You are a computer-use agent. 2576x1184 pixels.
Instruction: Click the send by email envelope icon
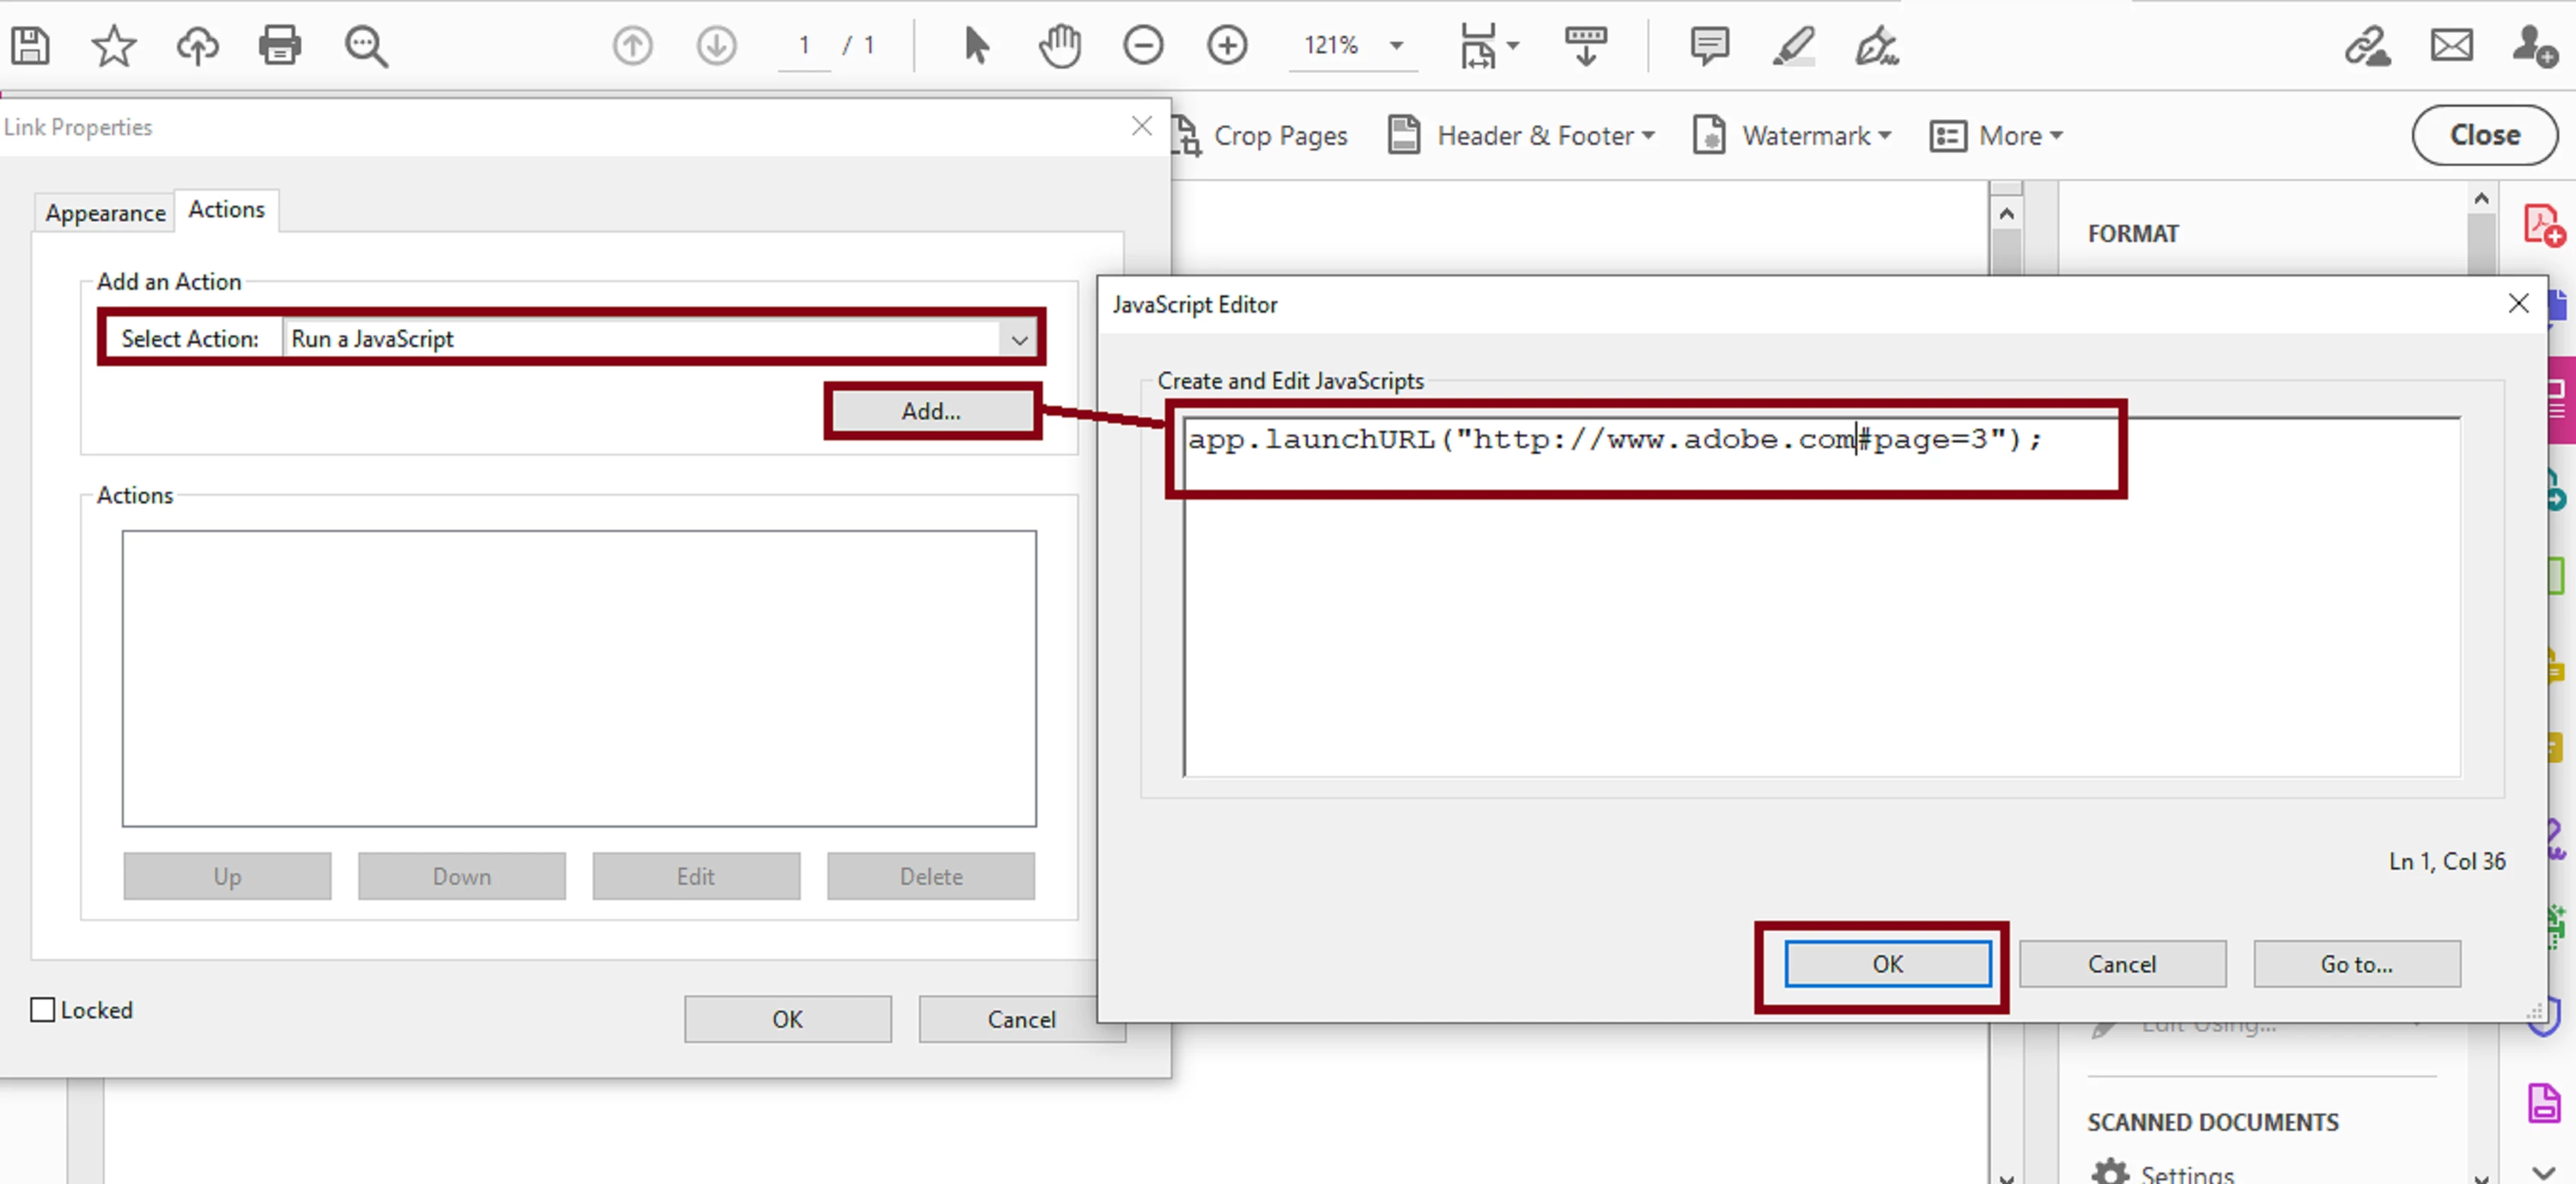(2451, 45)
